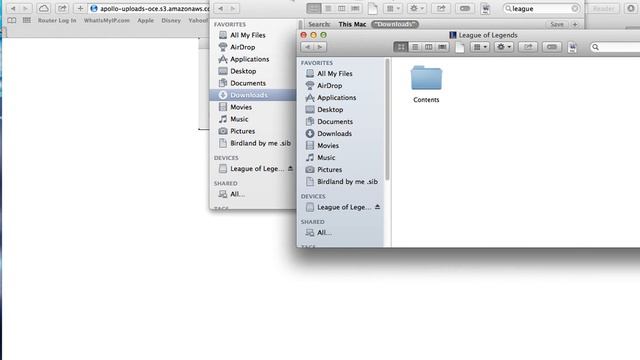The height and width of the screenshot is (360, 640).
Task: Click the Safari address bar
Action: click(149, 9)
